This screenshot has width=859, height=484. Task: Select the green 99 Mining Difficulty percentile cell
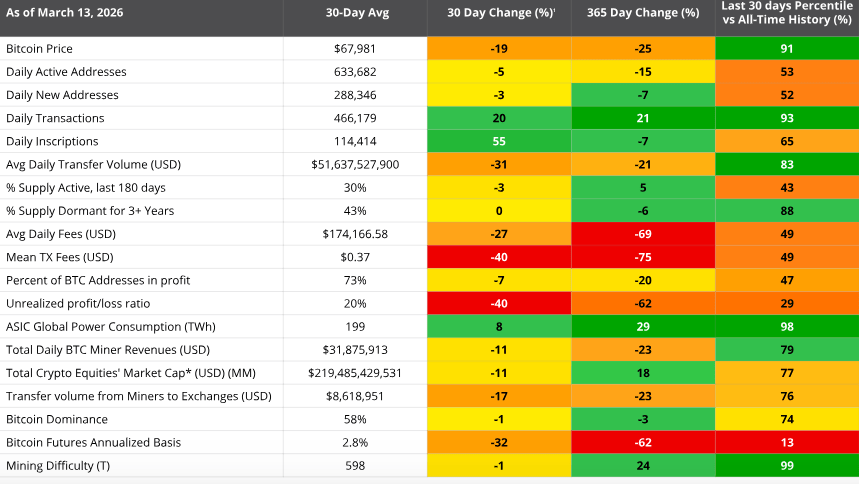[x=786, y=466]
